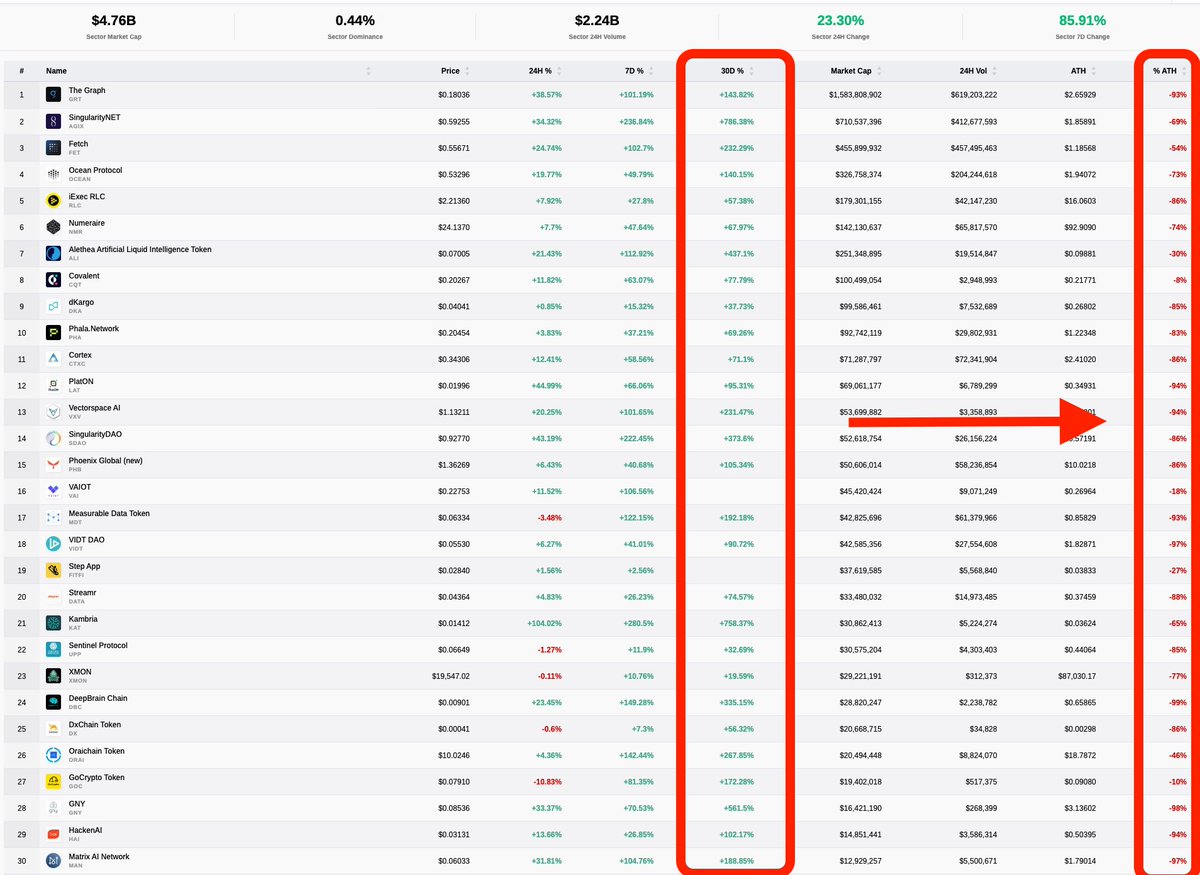1200x875 pixels.
Task: Sort by 7D % column arrows
Action: [650, 71]
